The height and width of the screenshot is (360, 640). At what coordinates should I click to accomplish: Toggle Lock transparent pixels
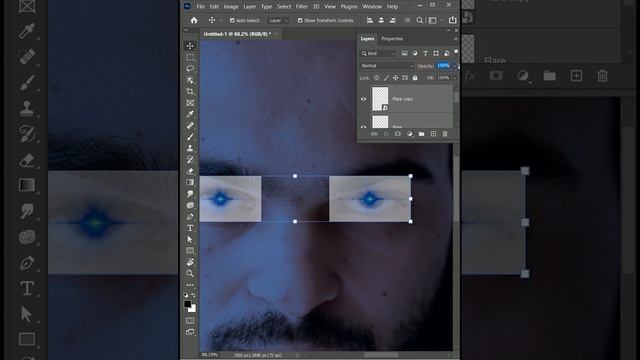[376, 78]
